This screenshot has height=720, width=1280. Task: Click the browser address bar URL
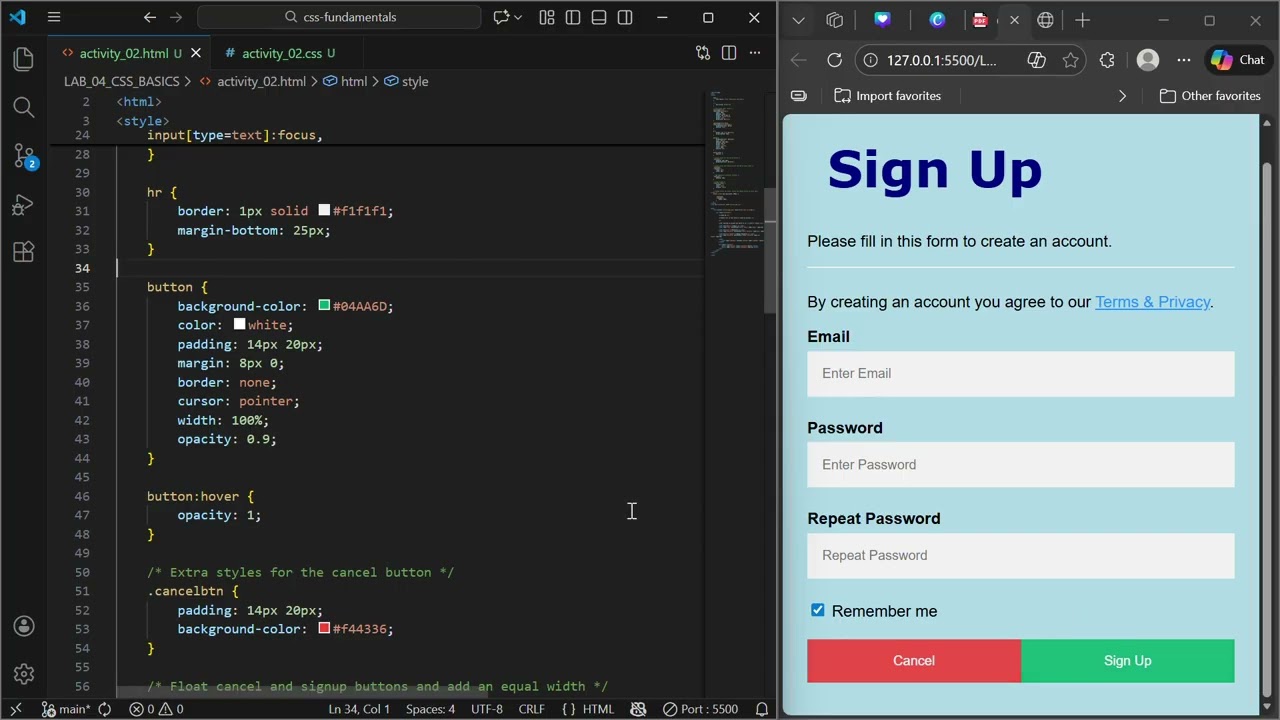(x=942, y=60)
